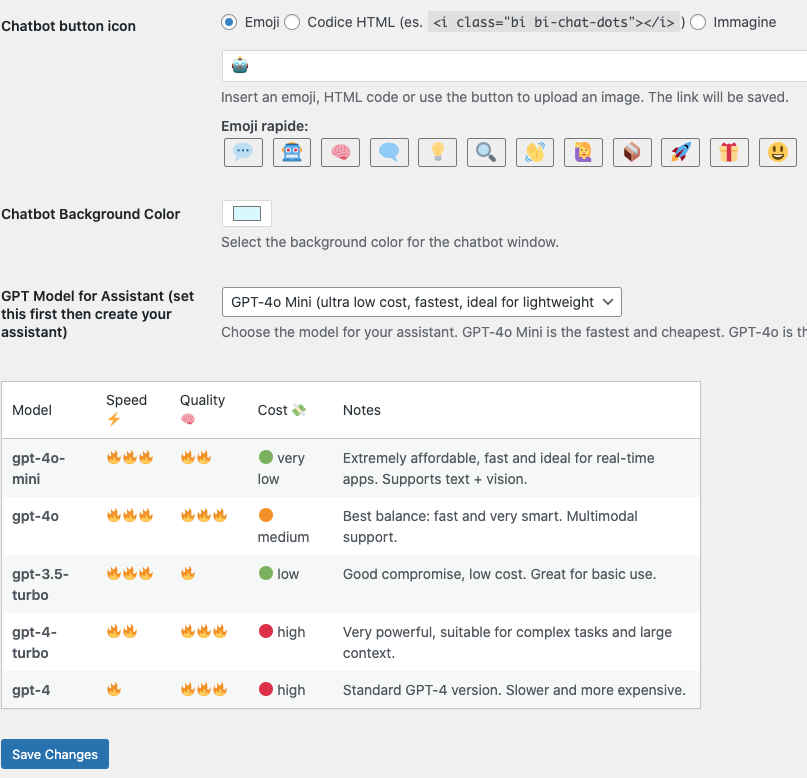
Task: Click the gpt-4 model name cell
Action: pyautogui.click(x=31, y=690)
